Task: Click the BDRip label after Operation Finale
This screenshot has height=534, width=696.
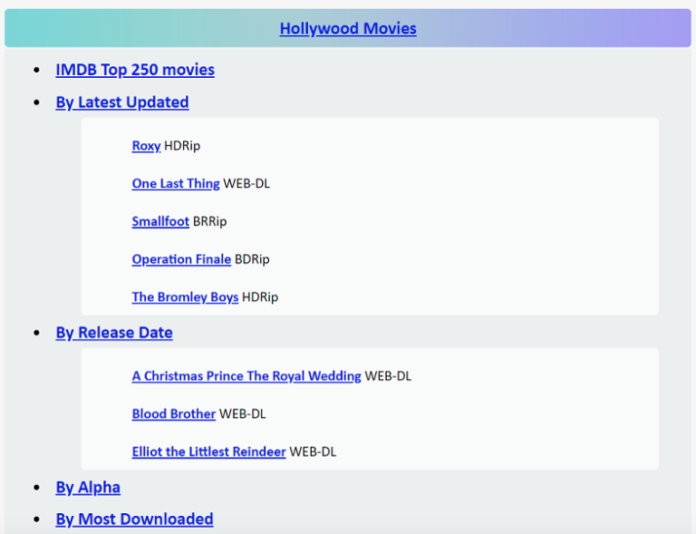Action: [x=252, y=259]
